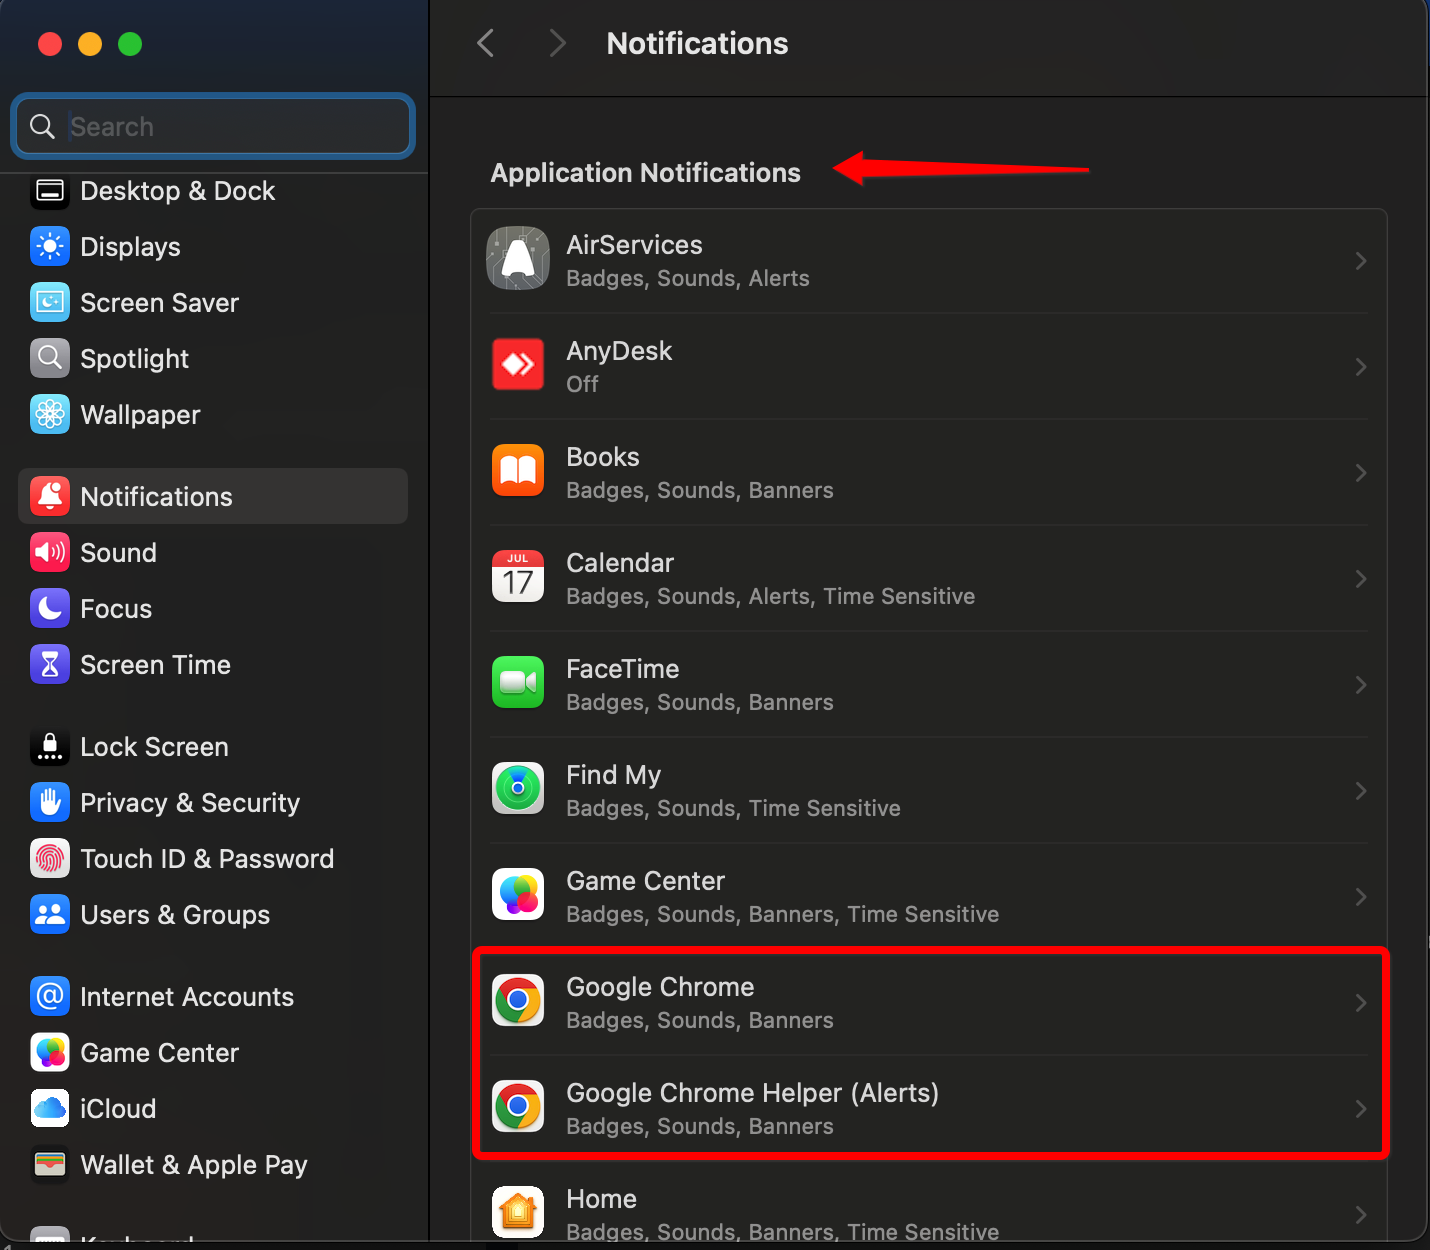Image resolution: width=1430 pixels, height=1250 pixels.
Task: Click the Application Notifications heading
Action: tap(645, 172)
